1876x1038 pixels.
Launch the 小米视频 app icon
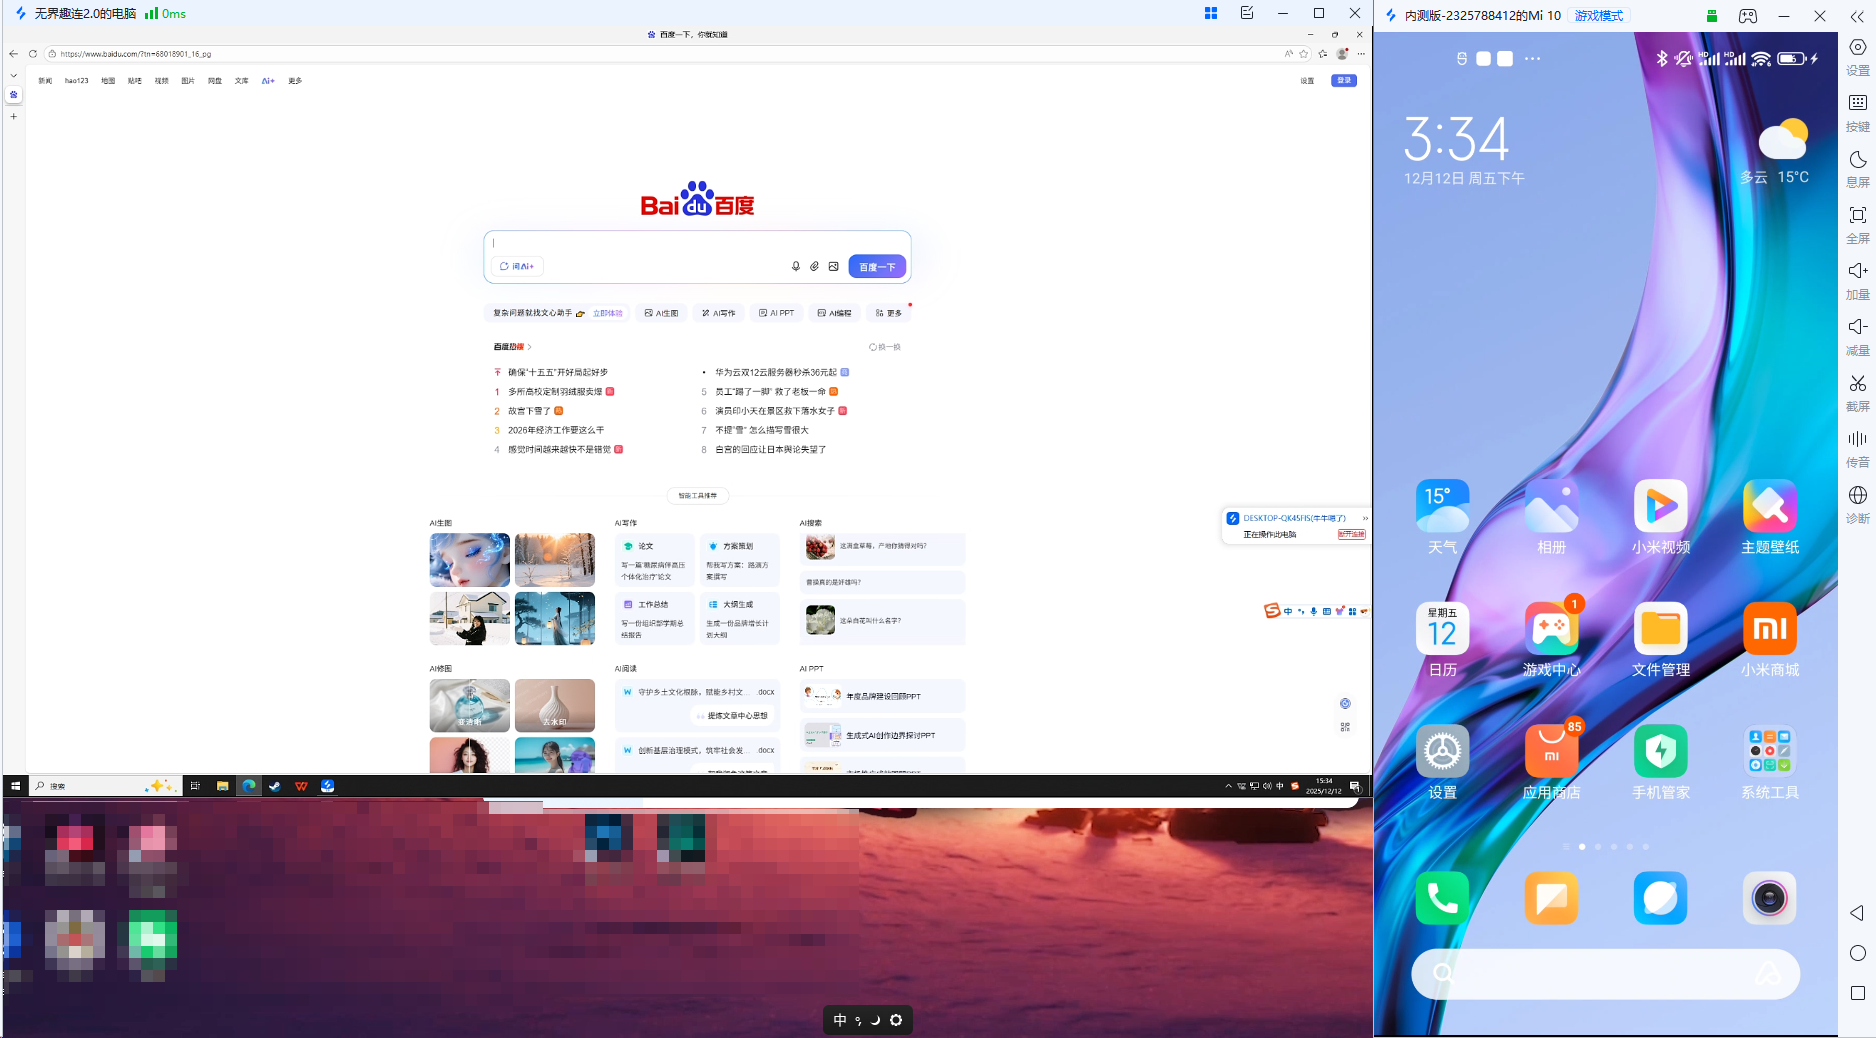(1660, 506)
